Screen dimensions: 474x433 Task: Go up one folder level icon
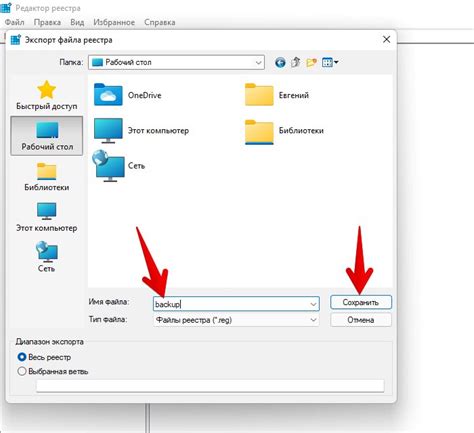296,62
